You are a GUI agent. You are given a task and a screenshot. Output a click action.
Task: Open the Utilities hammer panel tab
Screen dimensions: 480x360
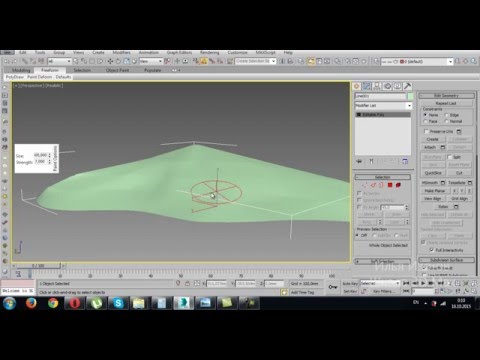tap(407, 86)
